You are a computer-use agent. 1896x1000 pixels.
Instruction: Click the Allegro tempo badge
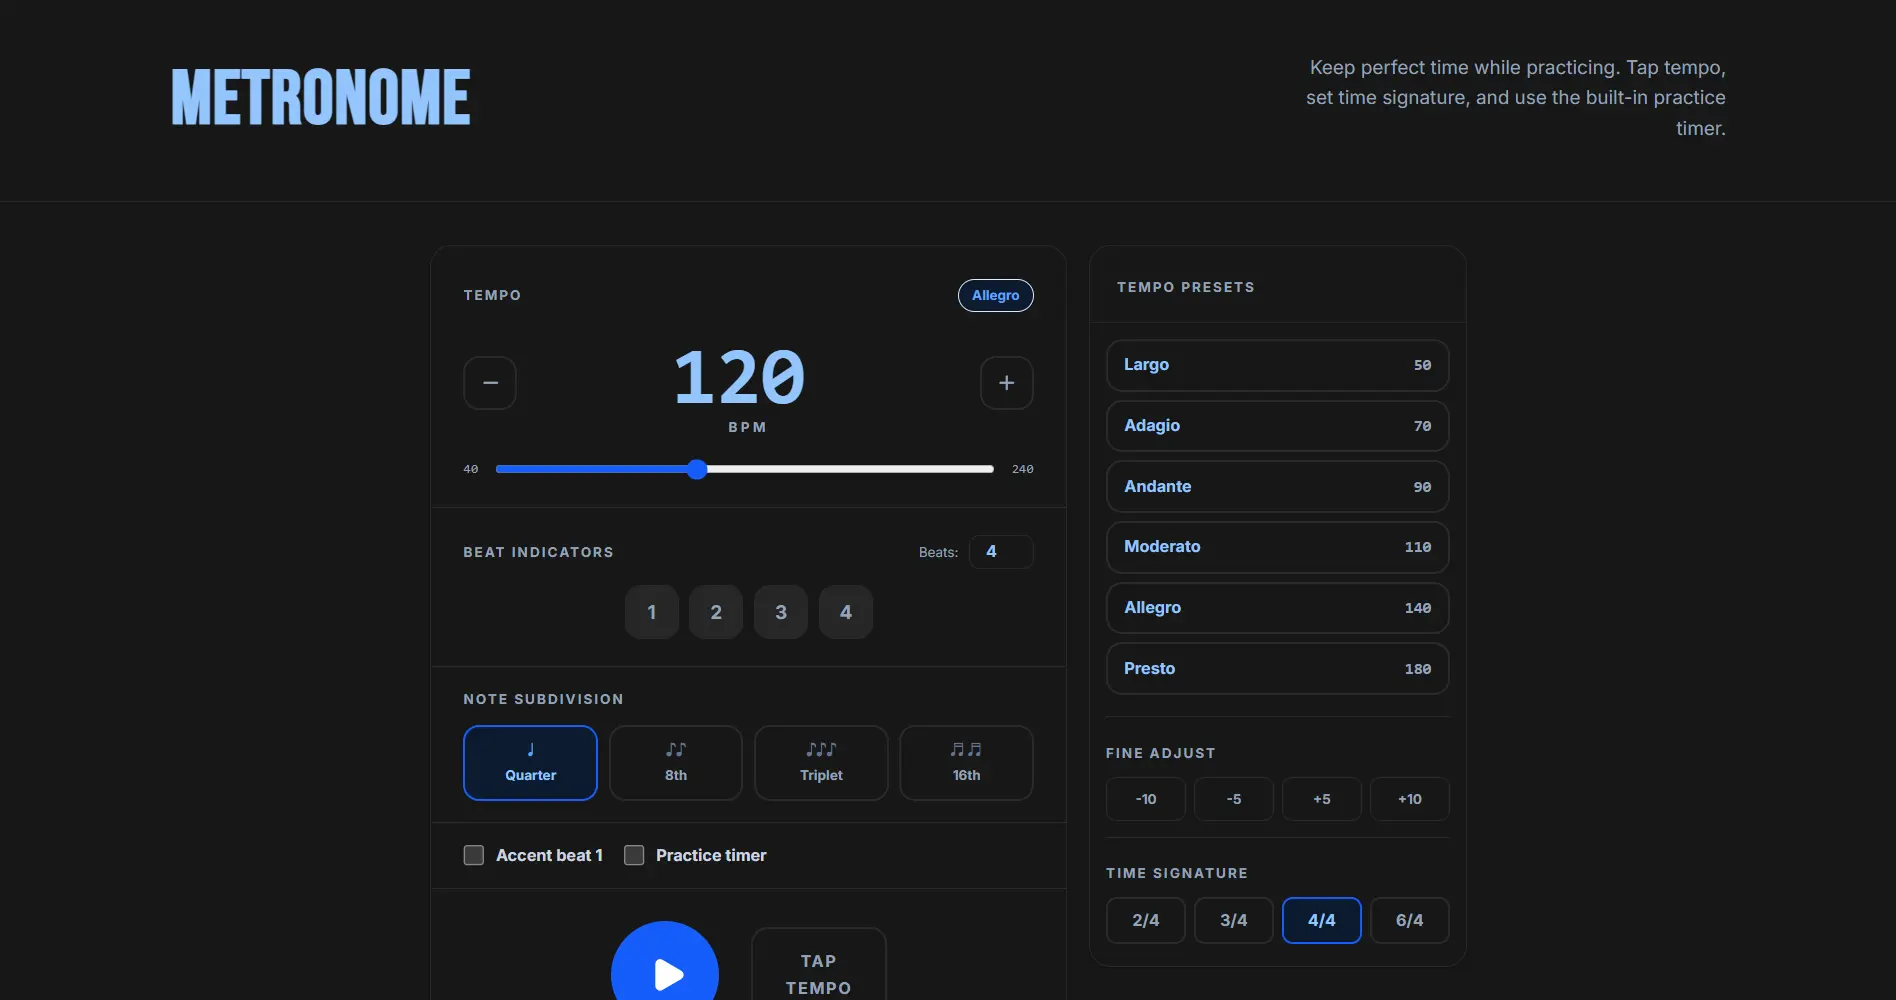pyautogui.click(x=996, y=295)
